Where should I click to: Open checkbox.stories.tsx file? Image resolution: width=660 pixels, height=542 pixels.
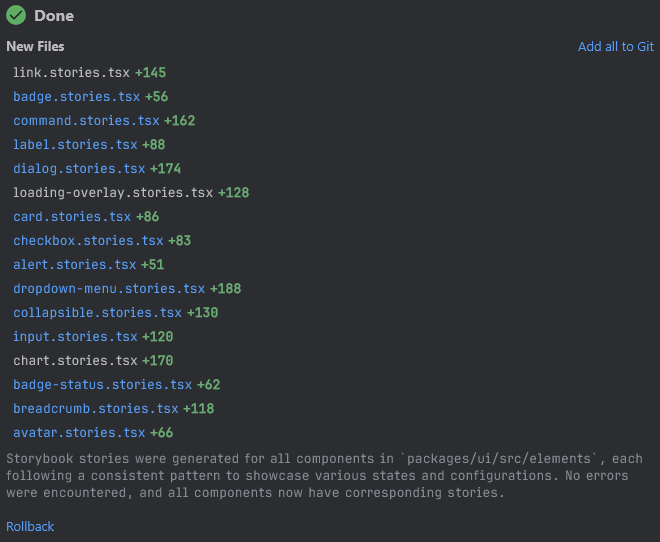88,241
